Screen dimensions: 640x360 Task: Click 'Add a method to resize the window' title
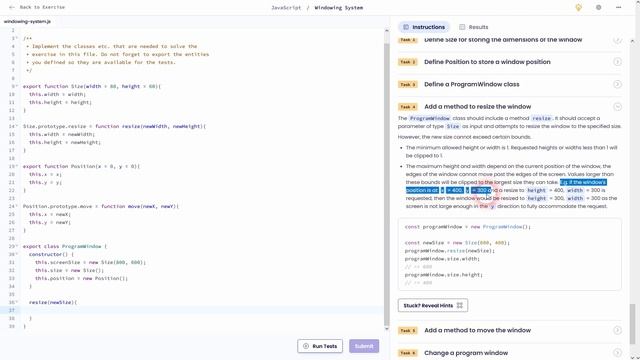tap(478, 107)
